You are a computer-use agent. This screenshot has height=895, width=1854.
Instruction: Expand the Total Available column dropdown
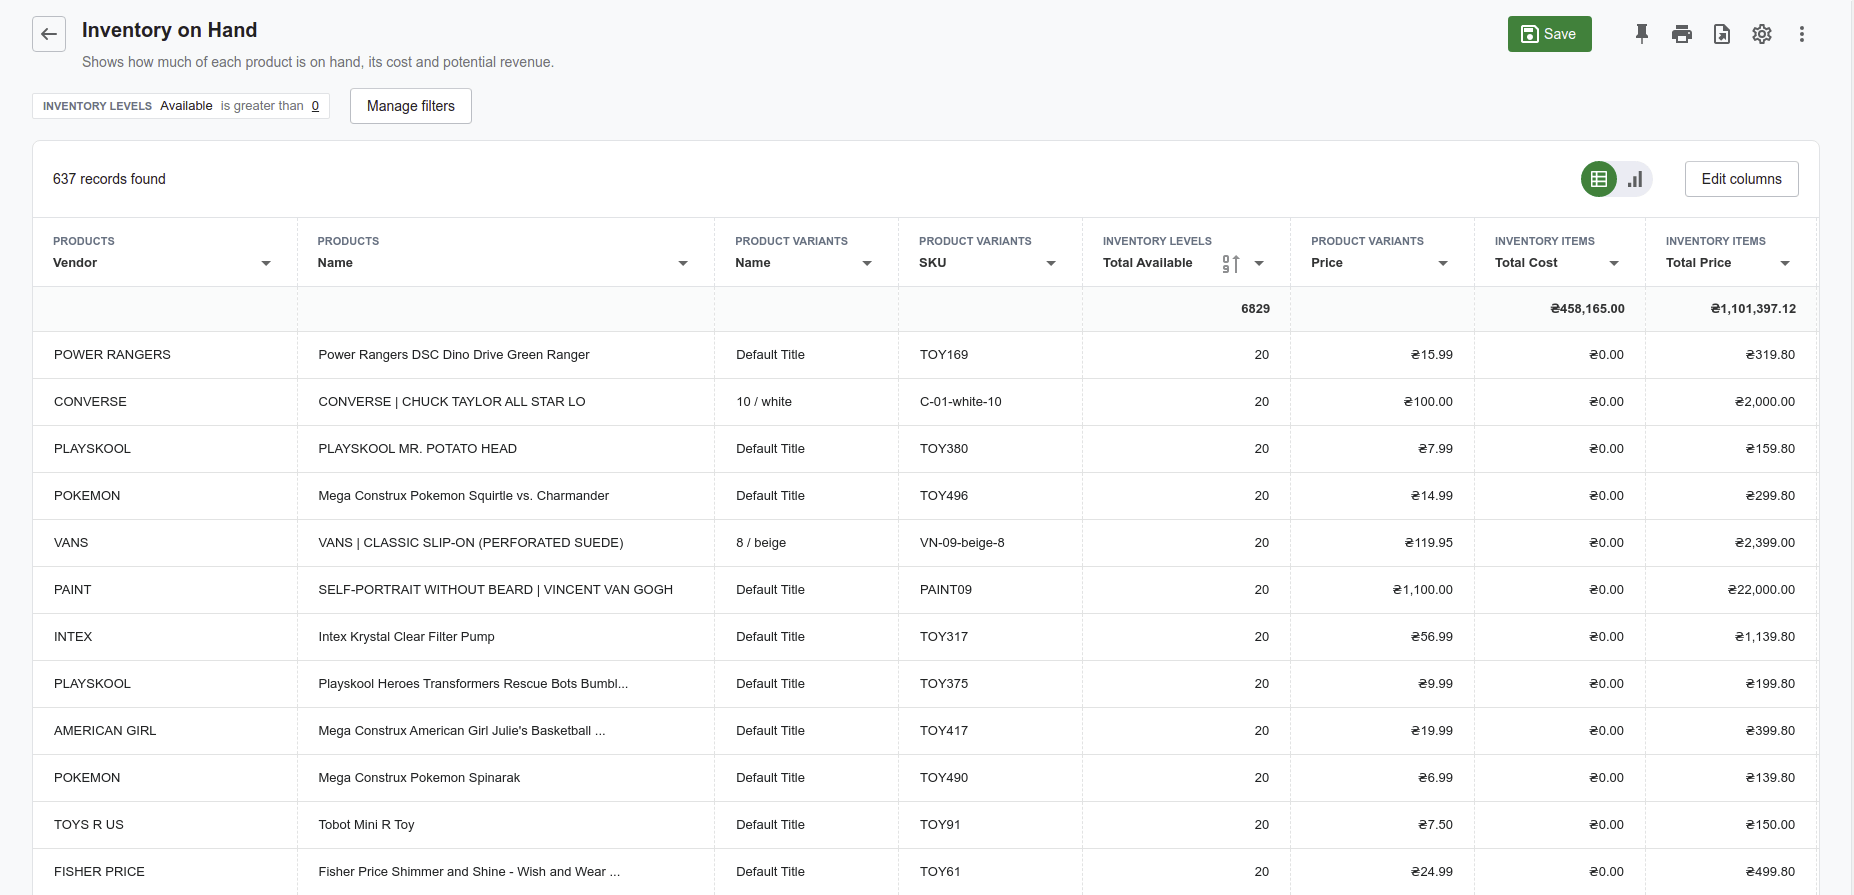pyautogui.click(x=1259, y=263)
